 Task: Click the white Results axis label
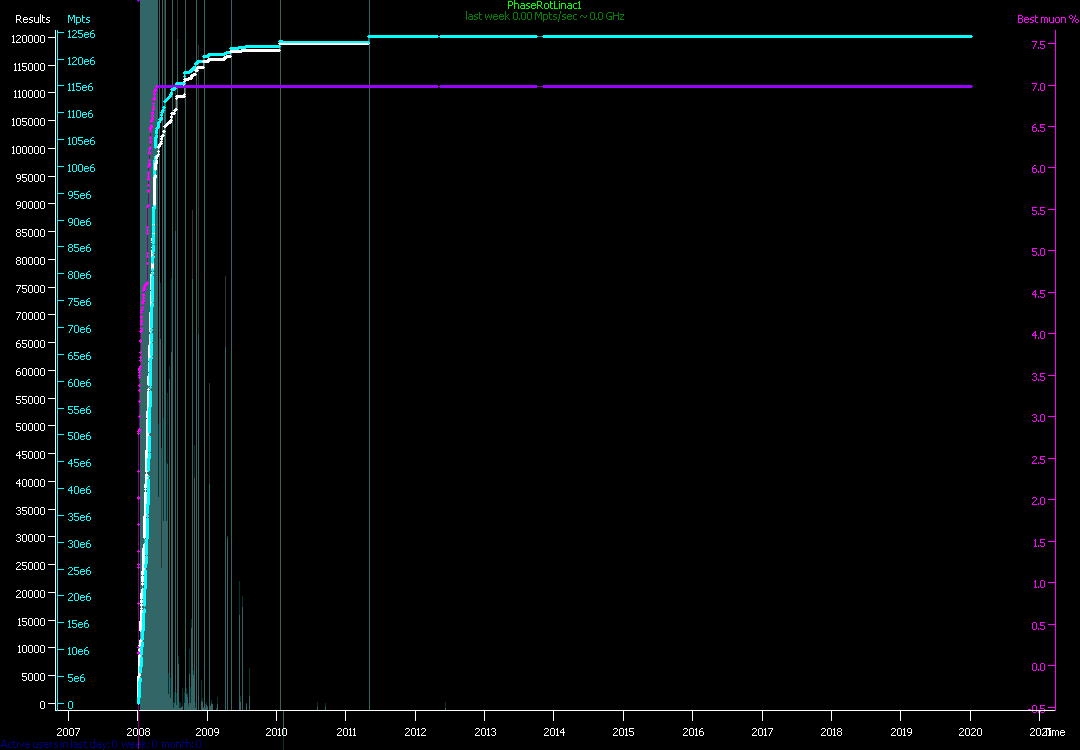point(33,19)
